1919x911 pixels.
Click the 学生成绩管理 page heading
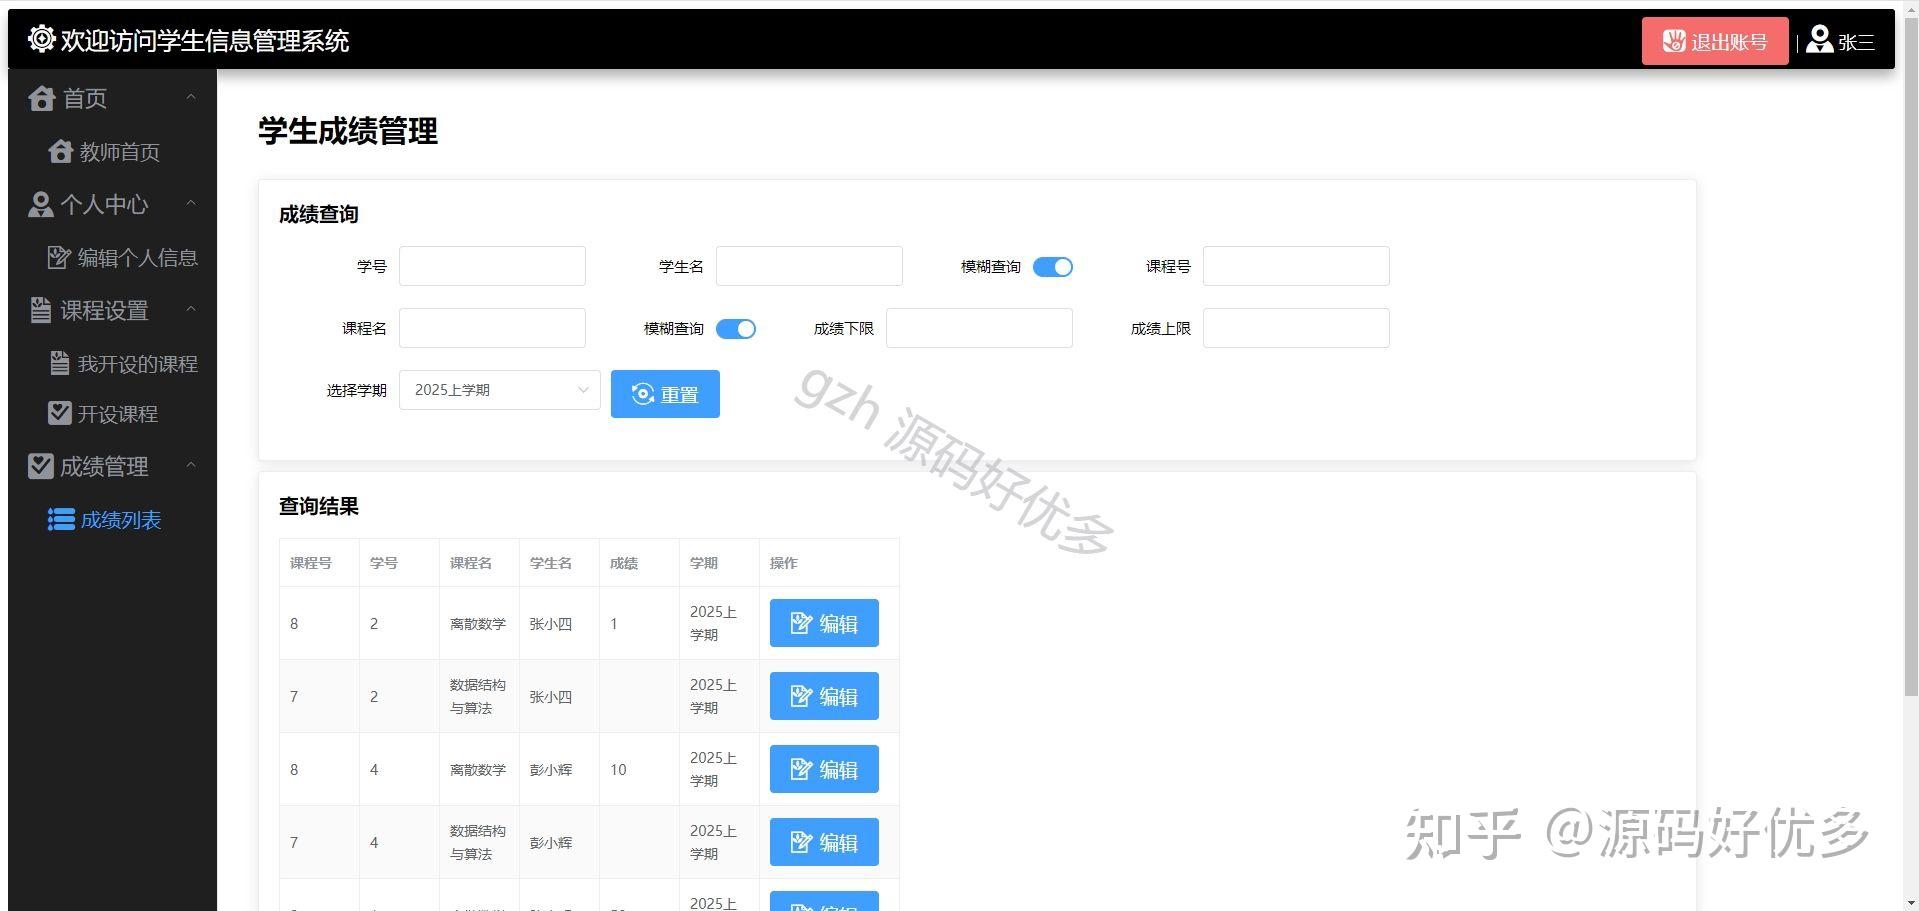pyautogui.click(x=348, y=131)
